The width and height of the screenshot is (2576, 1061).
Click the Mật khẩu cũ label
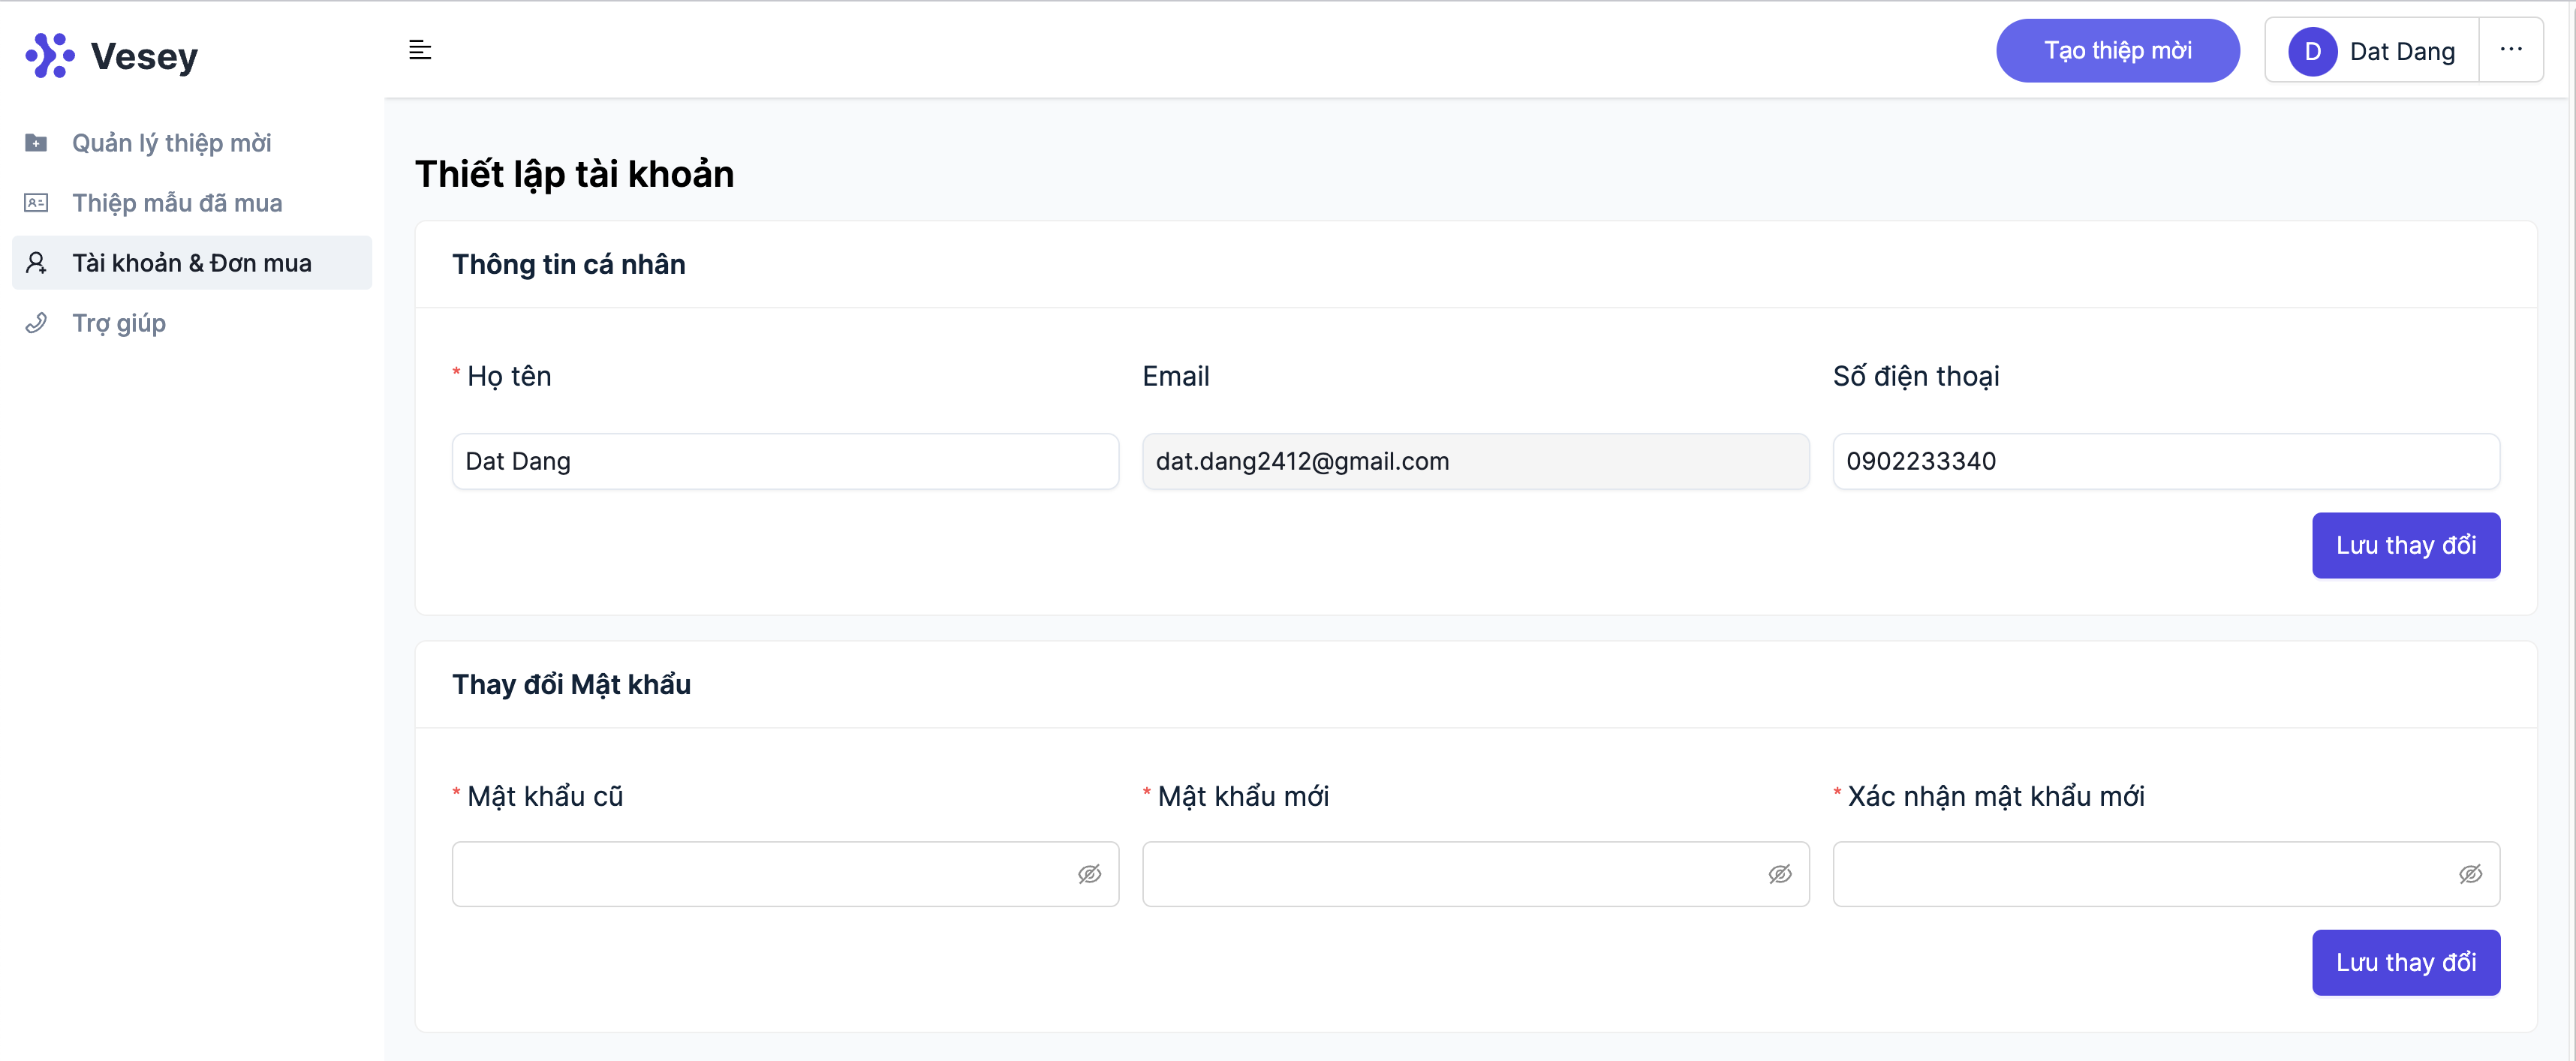point(545,796)
